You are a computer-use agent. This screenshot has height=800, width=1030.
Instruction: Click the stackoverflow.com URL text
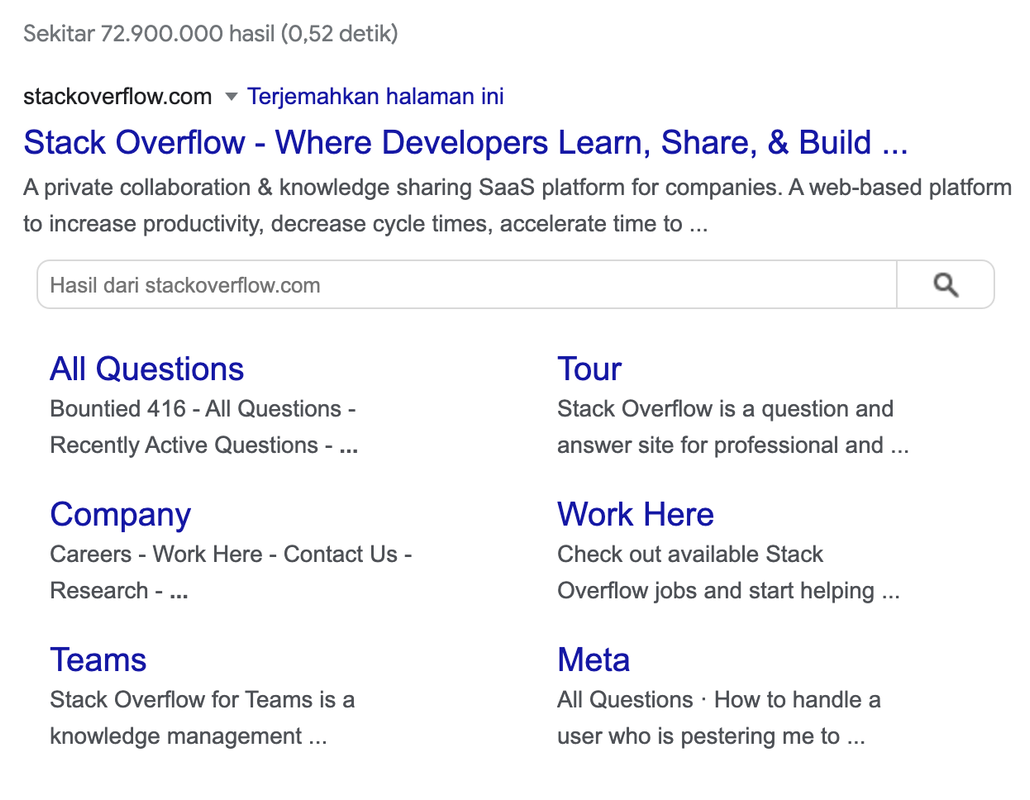[118, 97]
